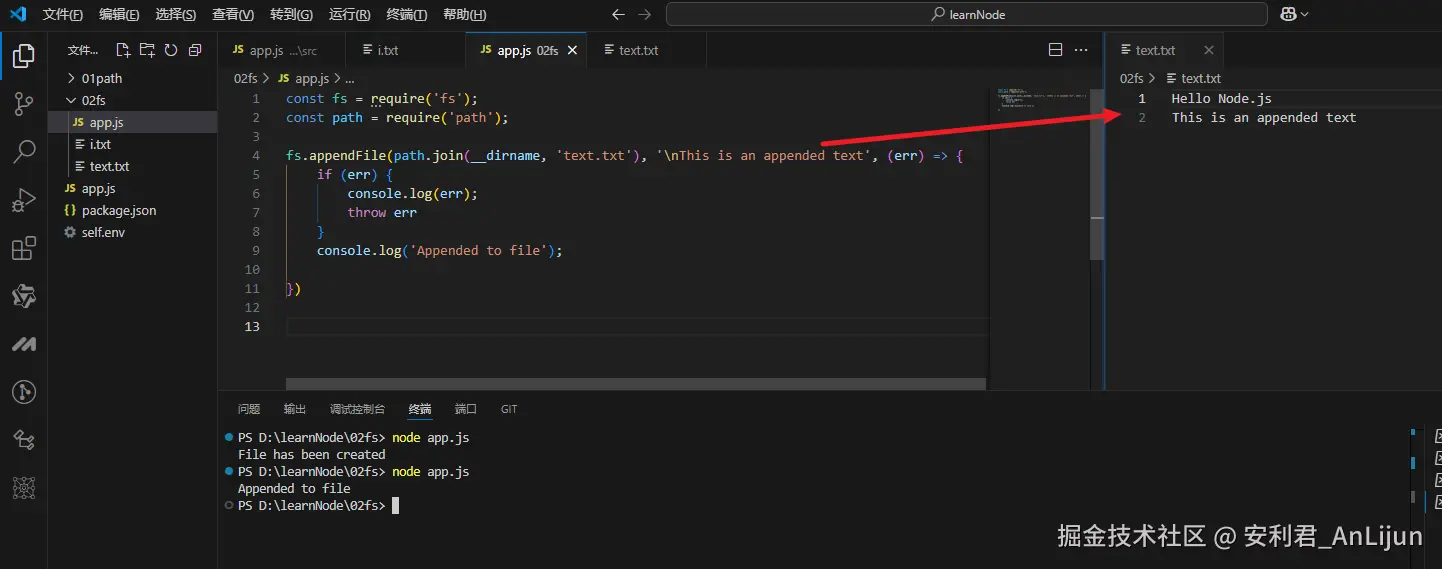Click the New Folder icon in Explorer

click(x=147, y=50)
